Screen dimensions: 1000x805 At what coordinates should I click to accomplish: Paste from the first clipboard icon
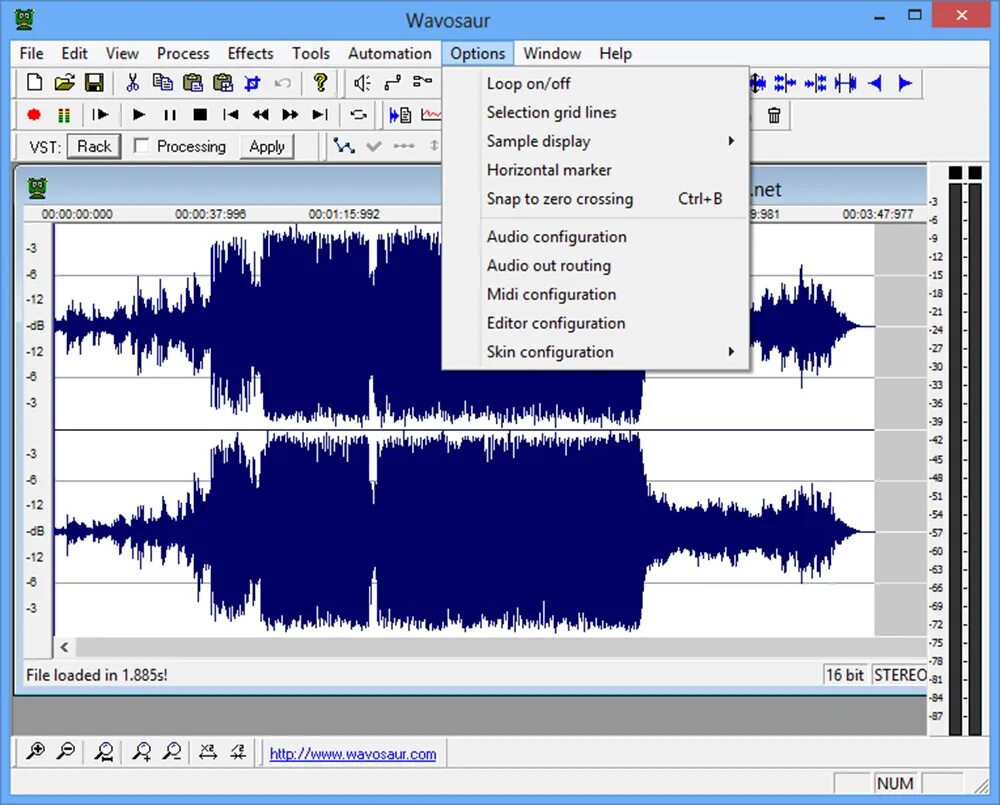click(x=192, y=83)
